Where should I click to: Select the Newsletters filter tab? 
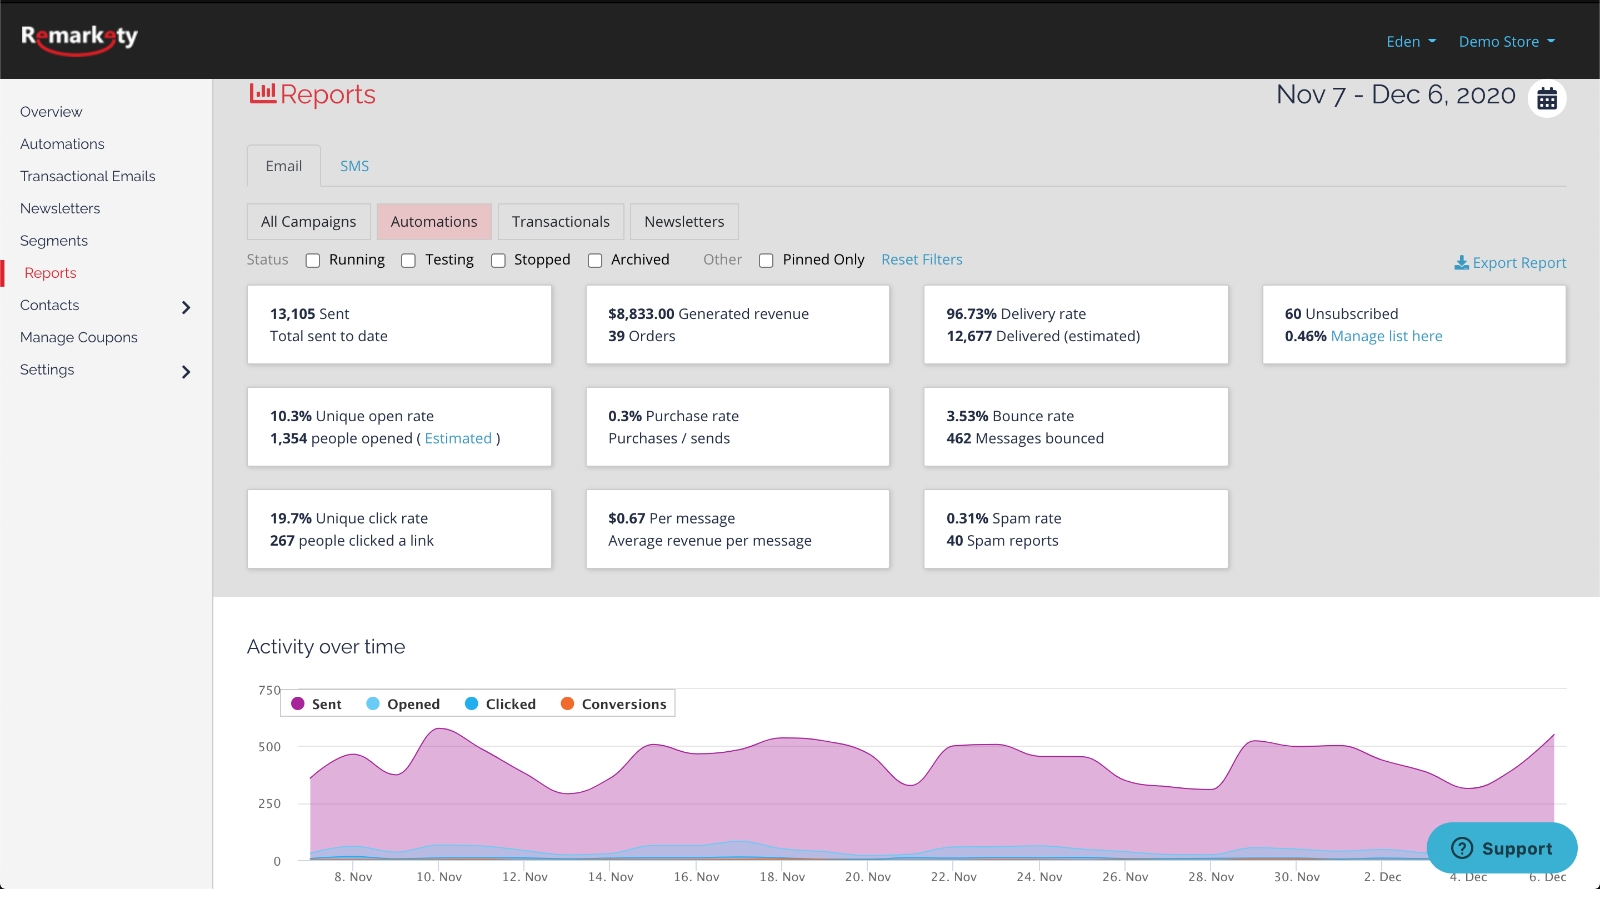click(684, 222)
